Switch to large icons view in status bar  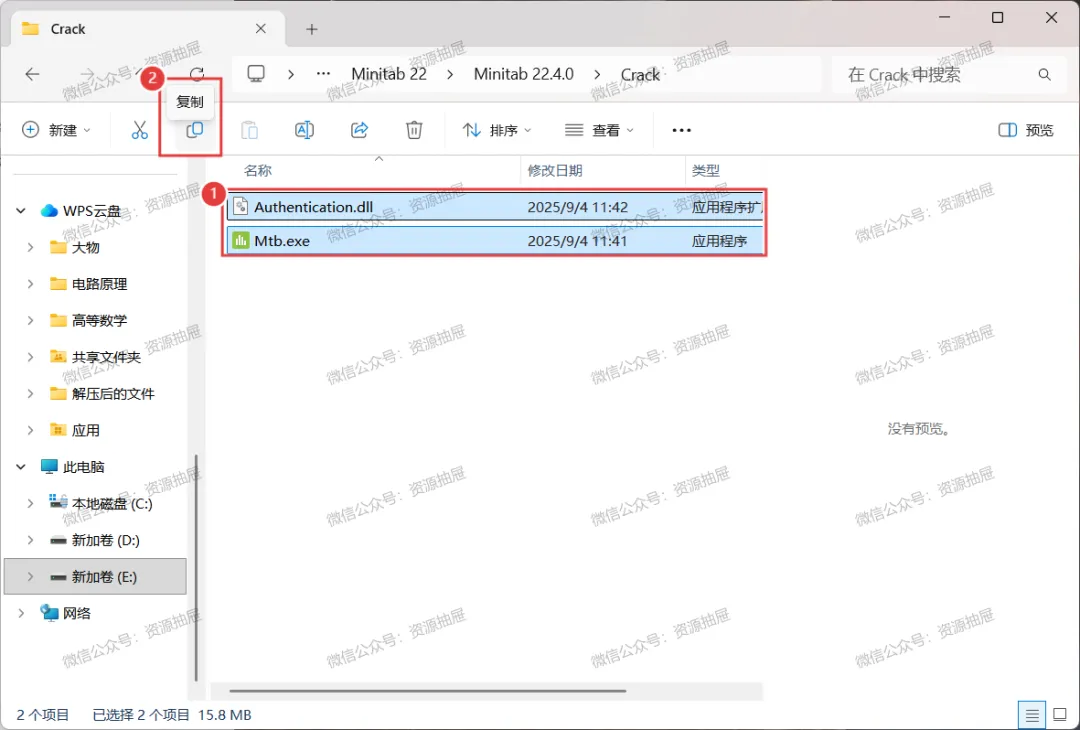pyautogui.click(x=1060, y=715)
